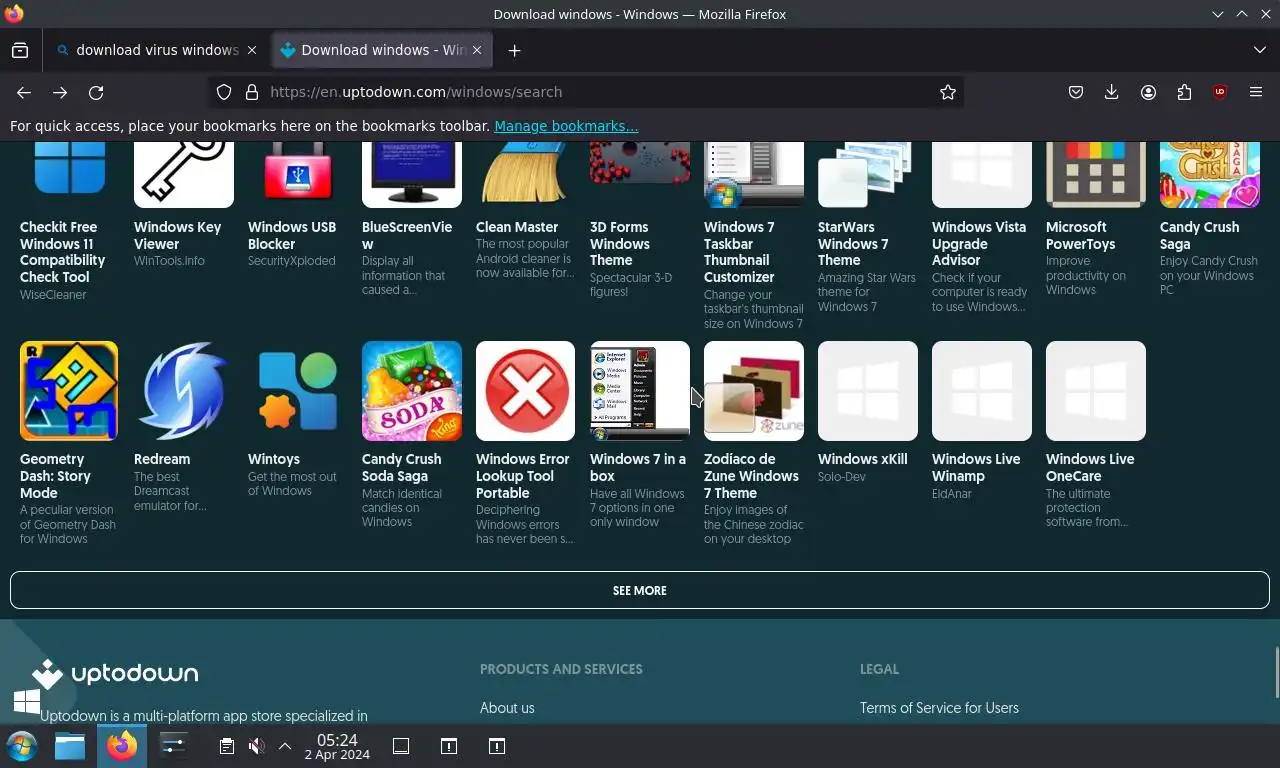Screen dimensions: 1280x768
Task: Open file manager from taskbar
Action: click(x=70, y=746)
